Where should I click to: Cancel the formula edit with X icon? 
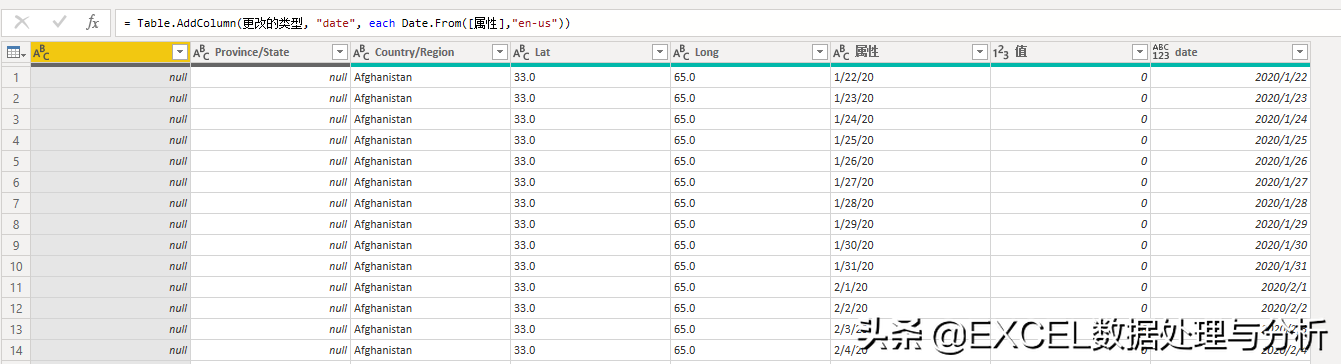[x=21, y=21]
